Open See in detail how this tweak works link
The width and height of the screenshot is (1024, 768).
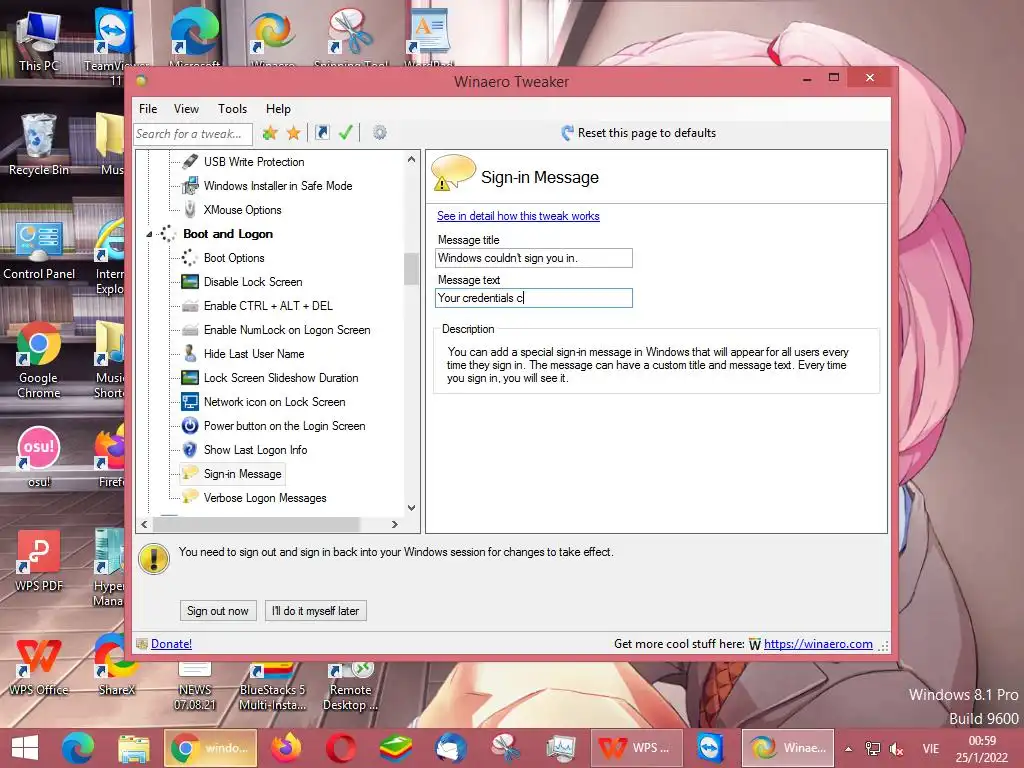518,216
